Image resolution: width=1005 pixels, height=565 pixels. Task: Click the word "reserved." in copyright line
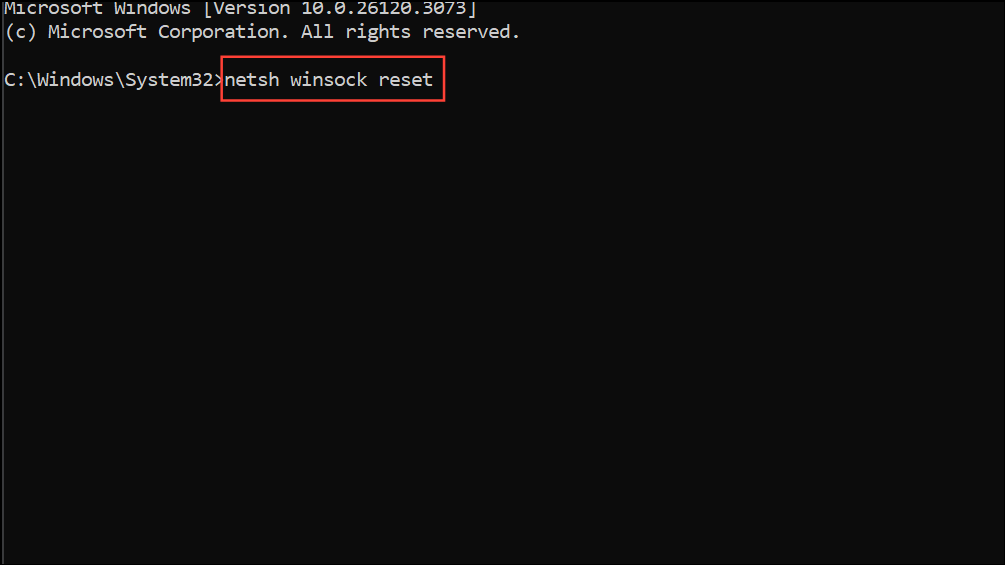[x=471, y=32]
